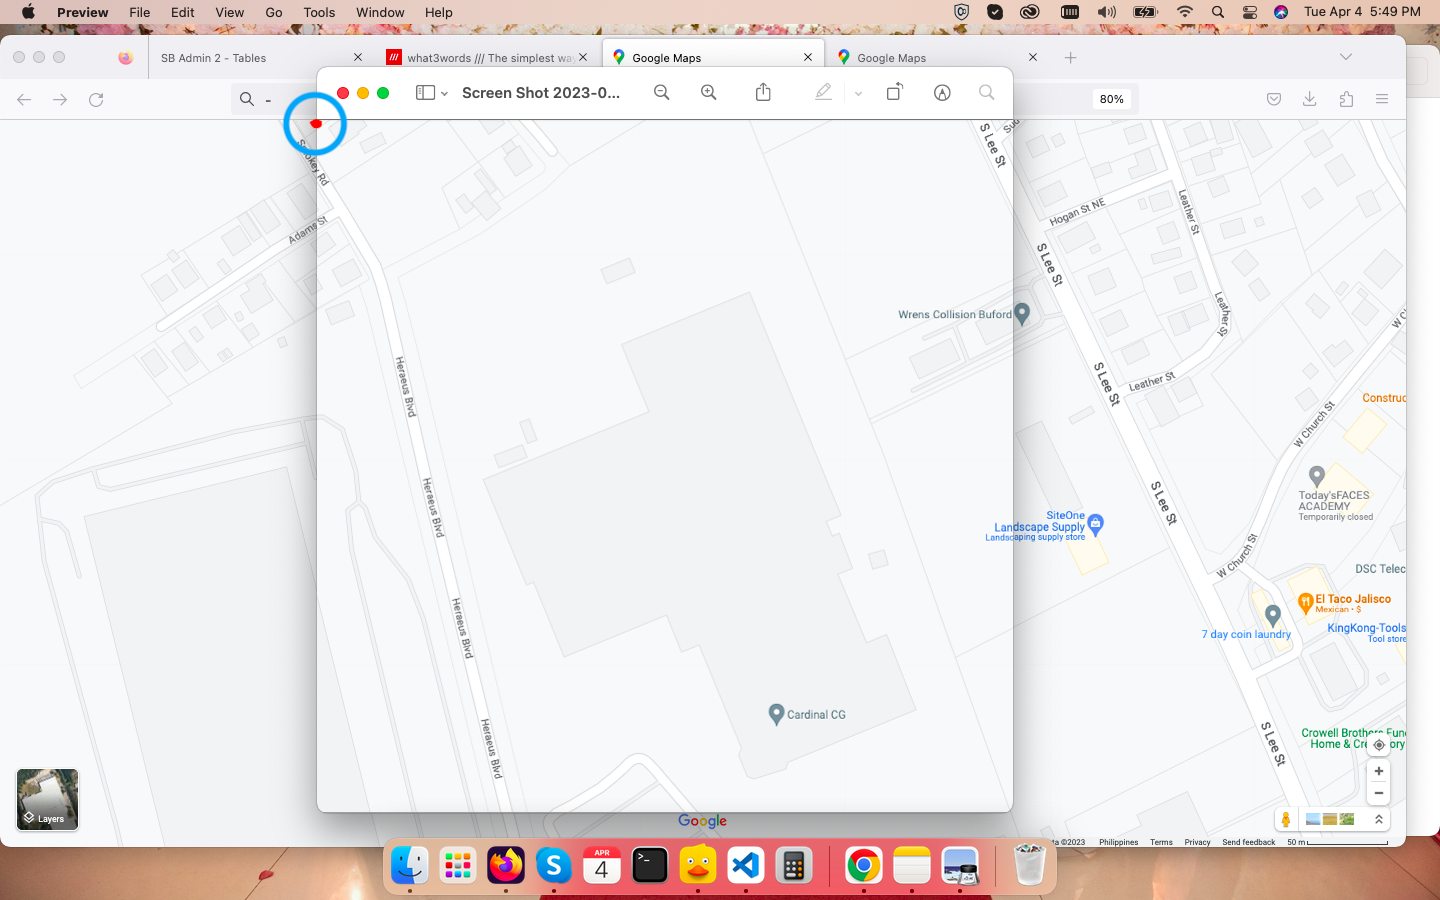This screenshot has width=1440, height=900.
Task: Rotate the image using the Rotate icon
Action: [x=894, y=92]
